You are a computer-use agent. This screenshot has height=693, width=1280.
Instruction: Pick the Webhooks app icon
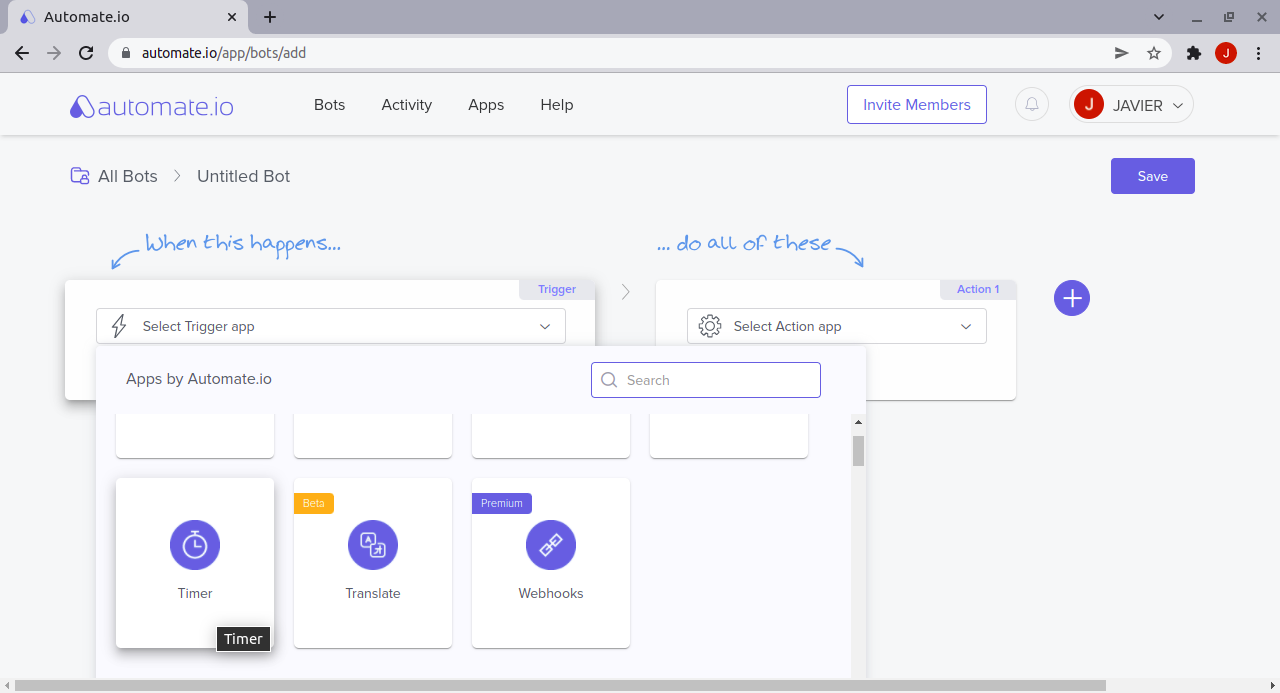551,545
